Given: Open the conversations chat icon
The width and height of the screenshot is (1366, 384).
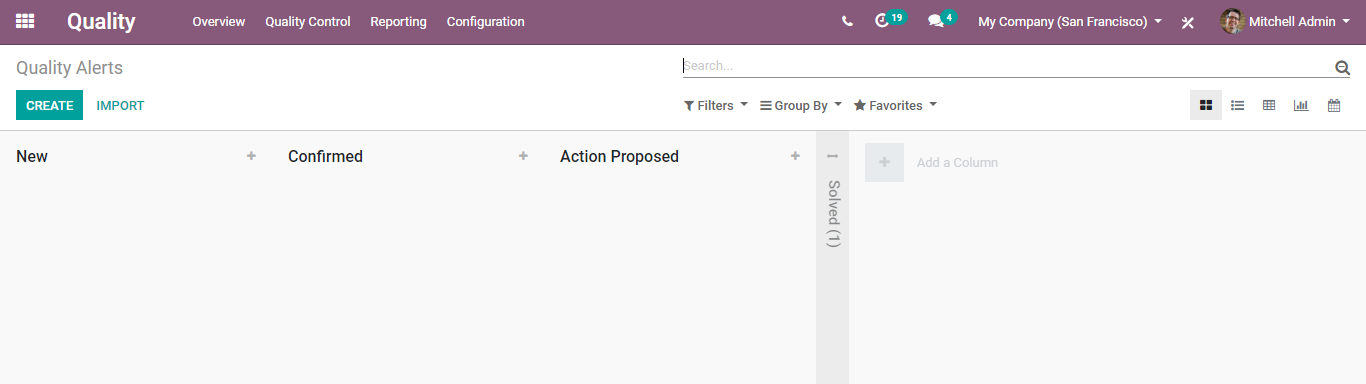Looking at the screenshot, I should (935, 21).
